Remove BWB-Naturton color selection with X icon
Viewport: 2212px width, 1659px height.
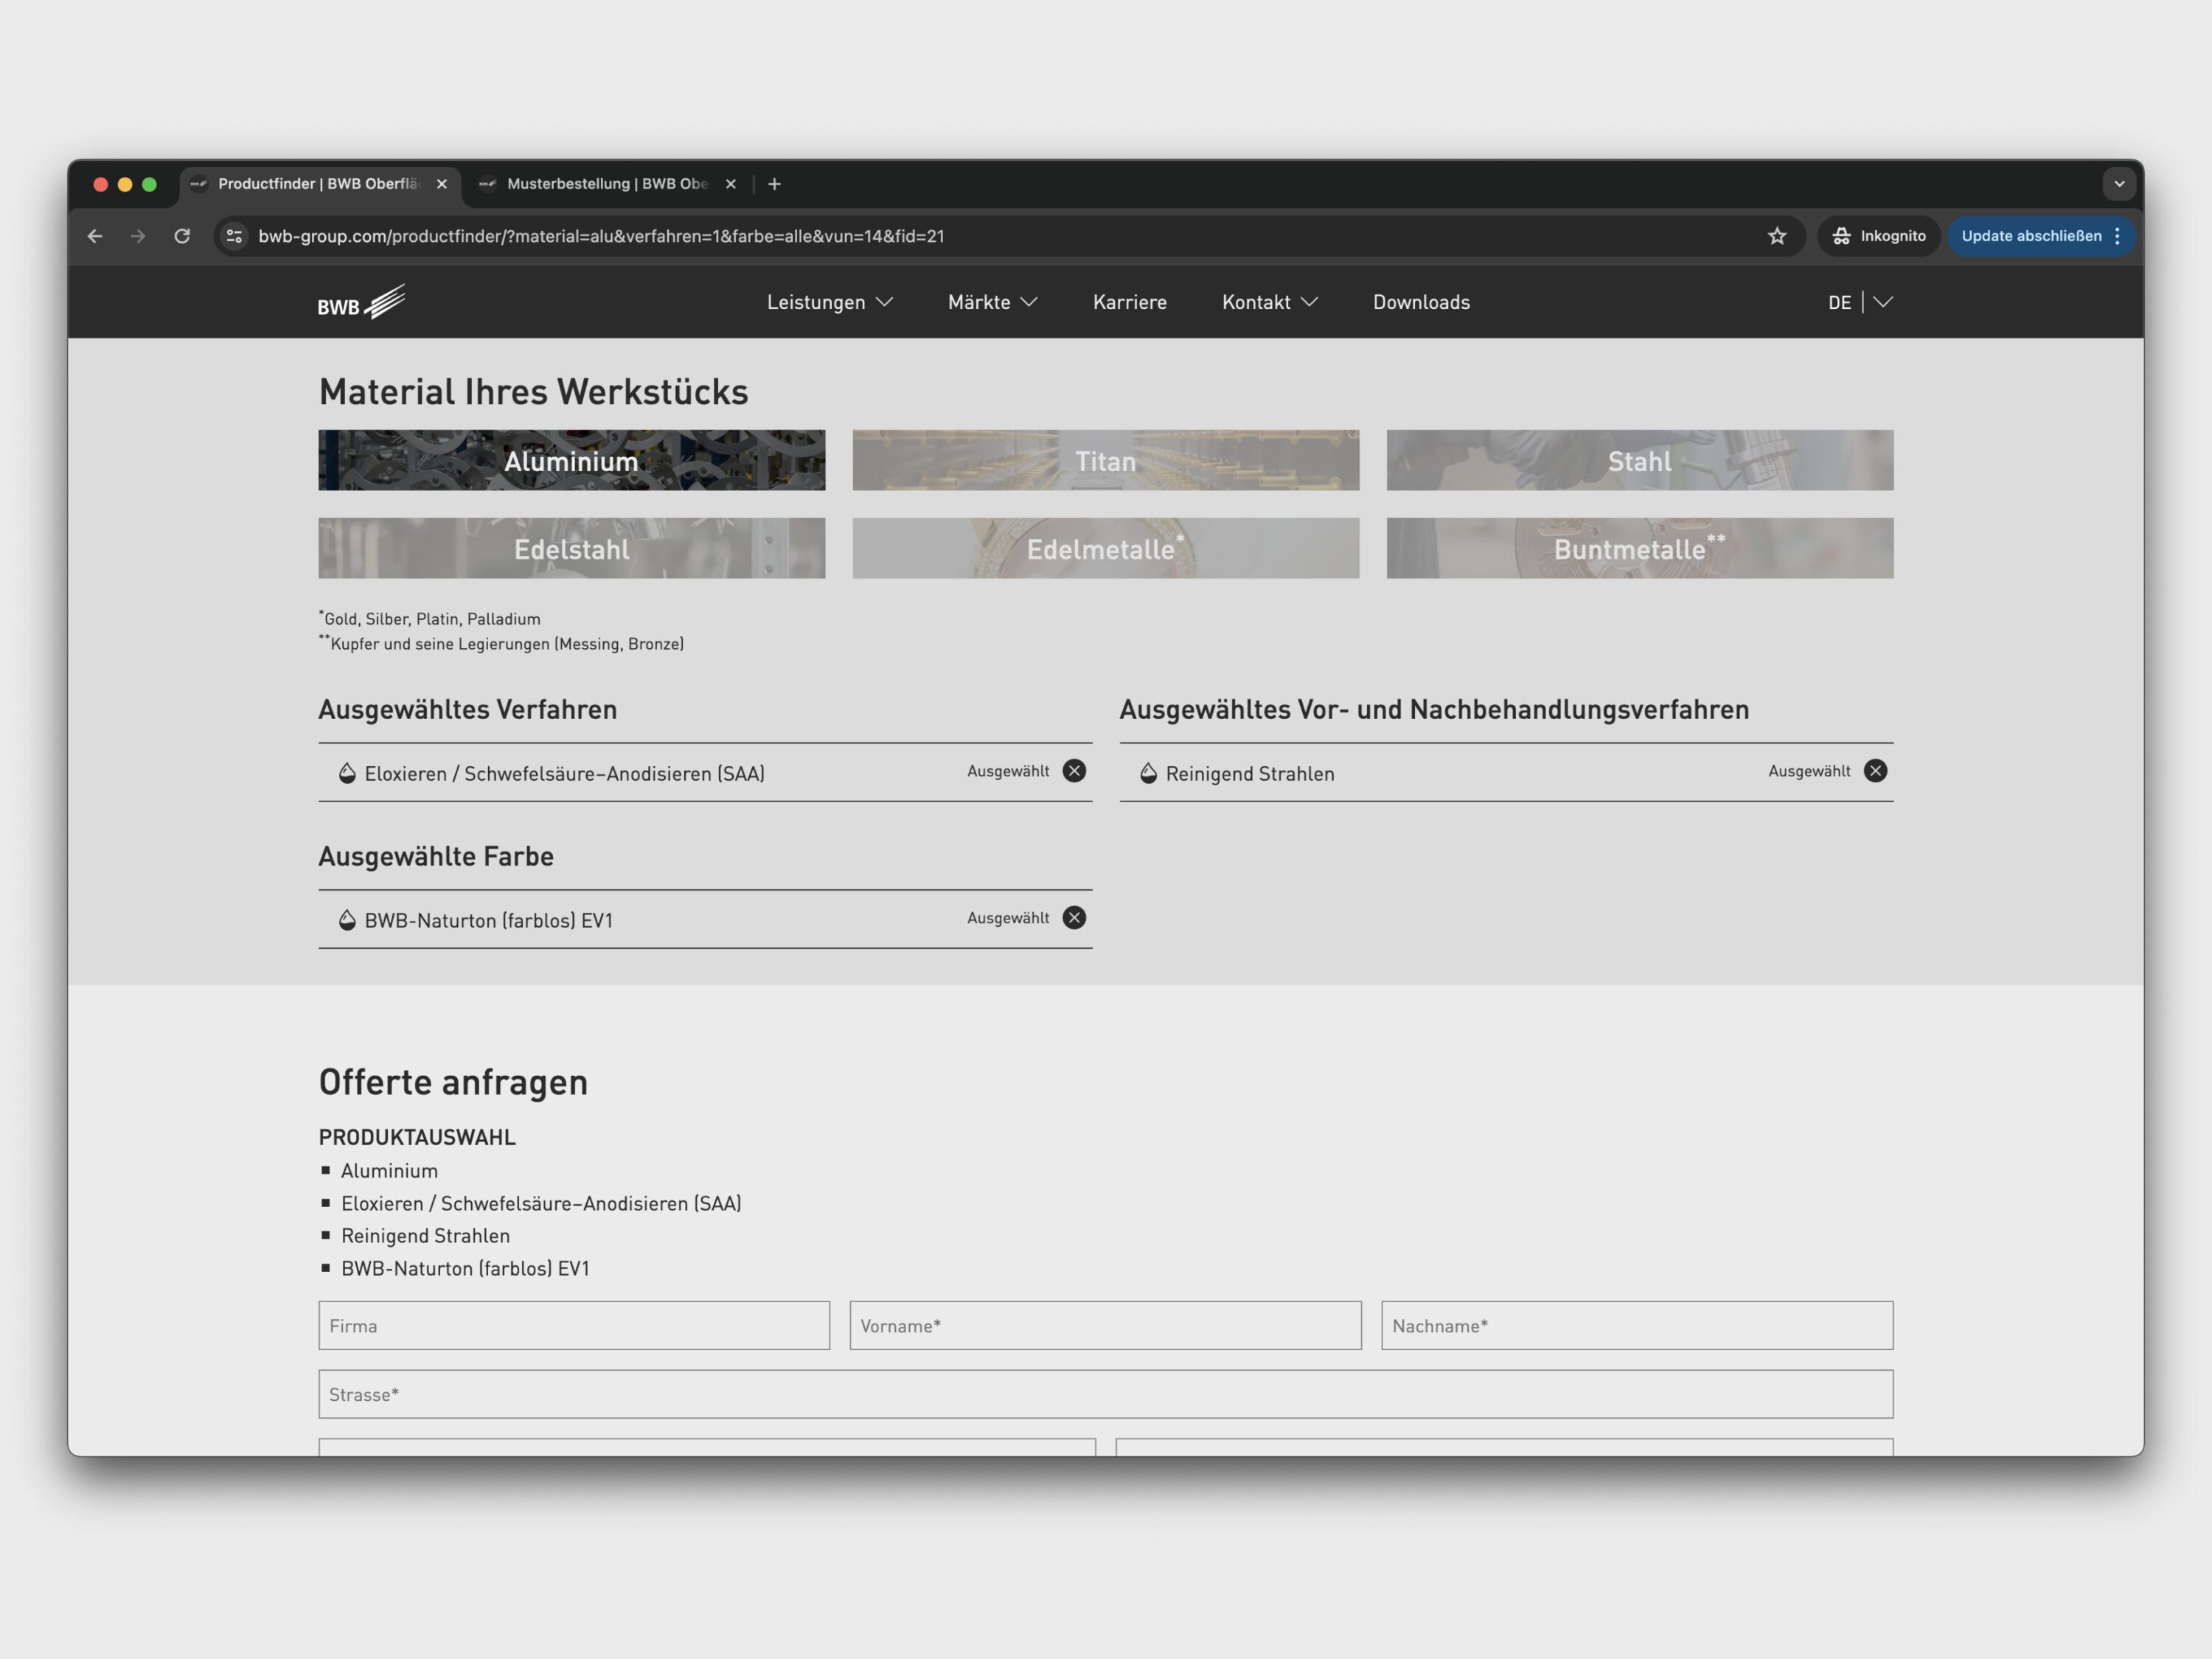[1074, 918]
